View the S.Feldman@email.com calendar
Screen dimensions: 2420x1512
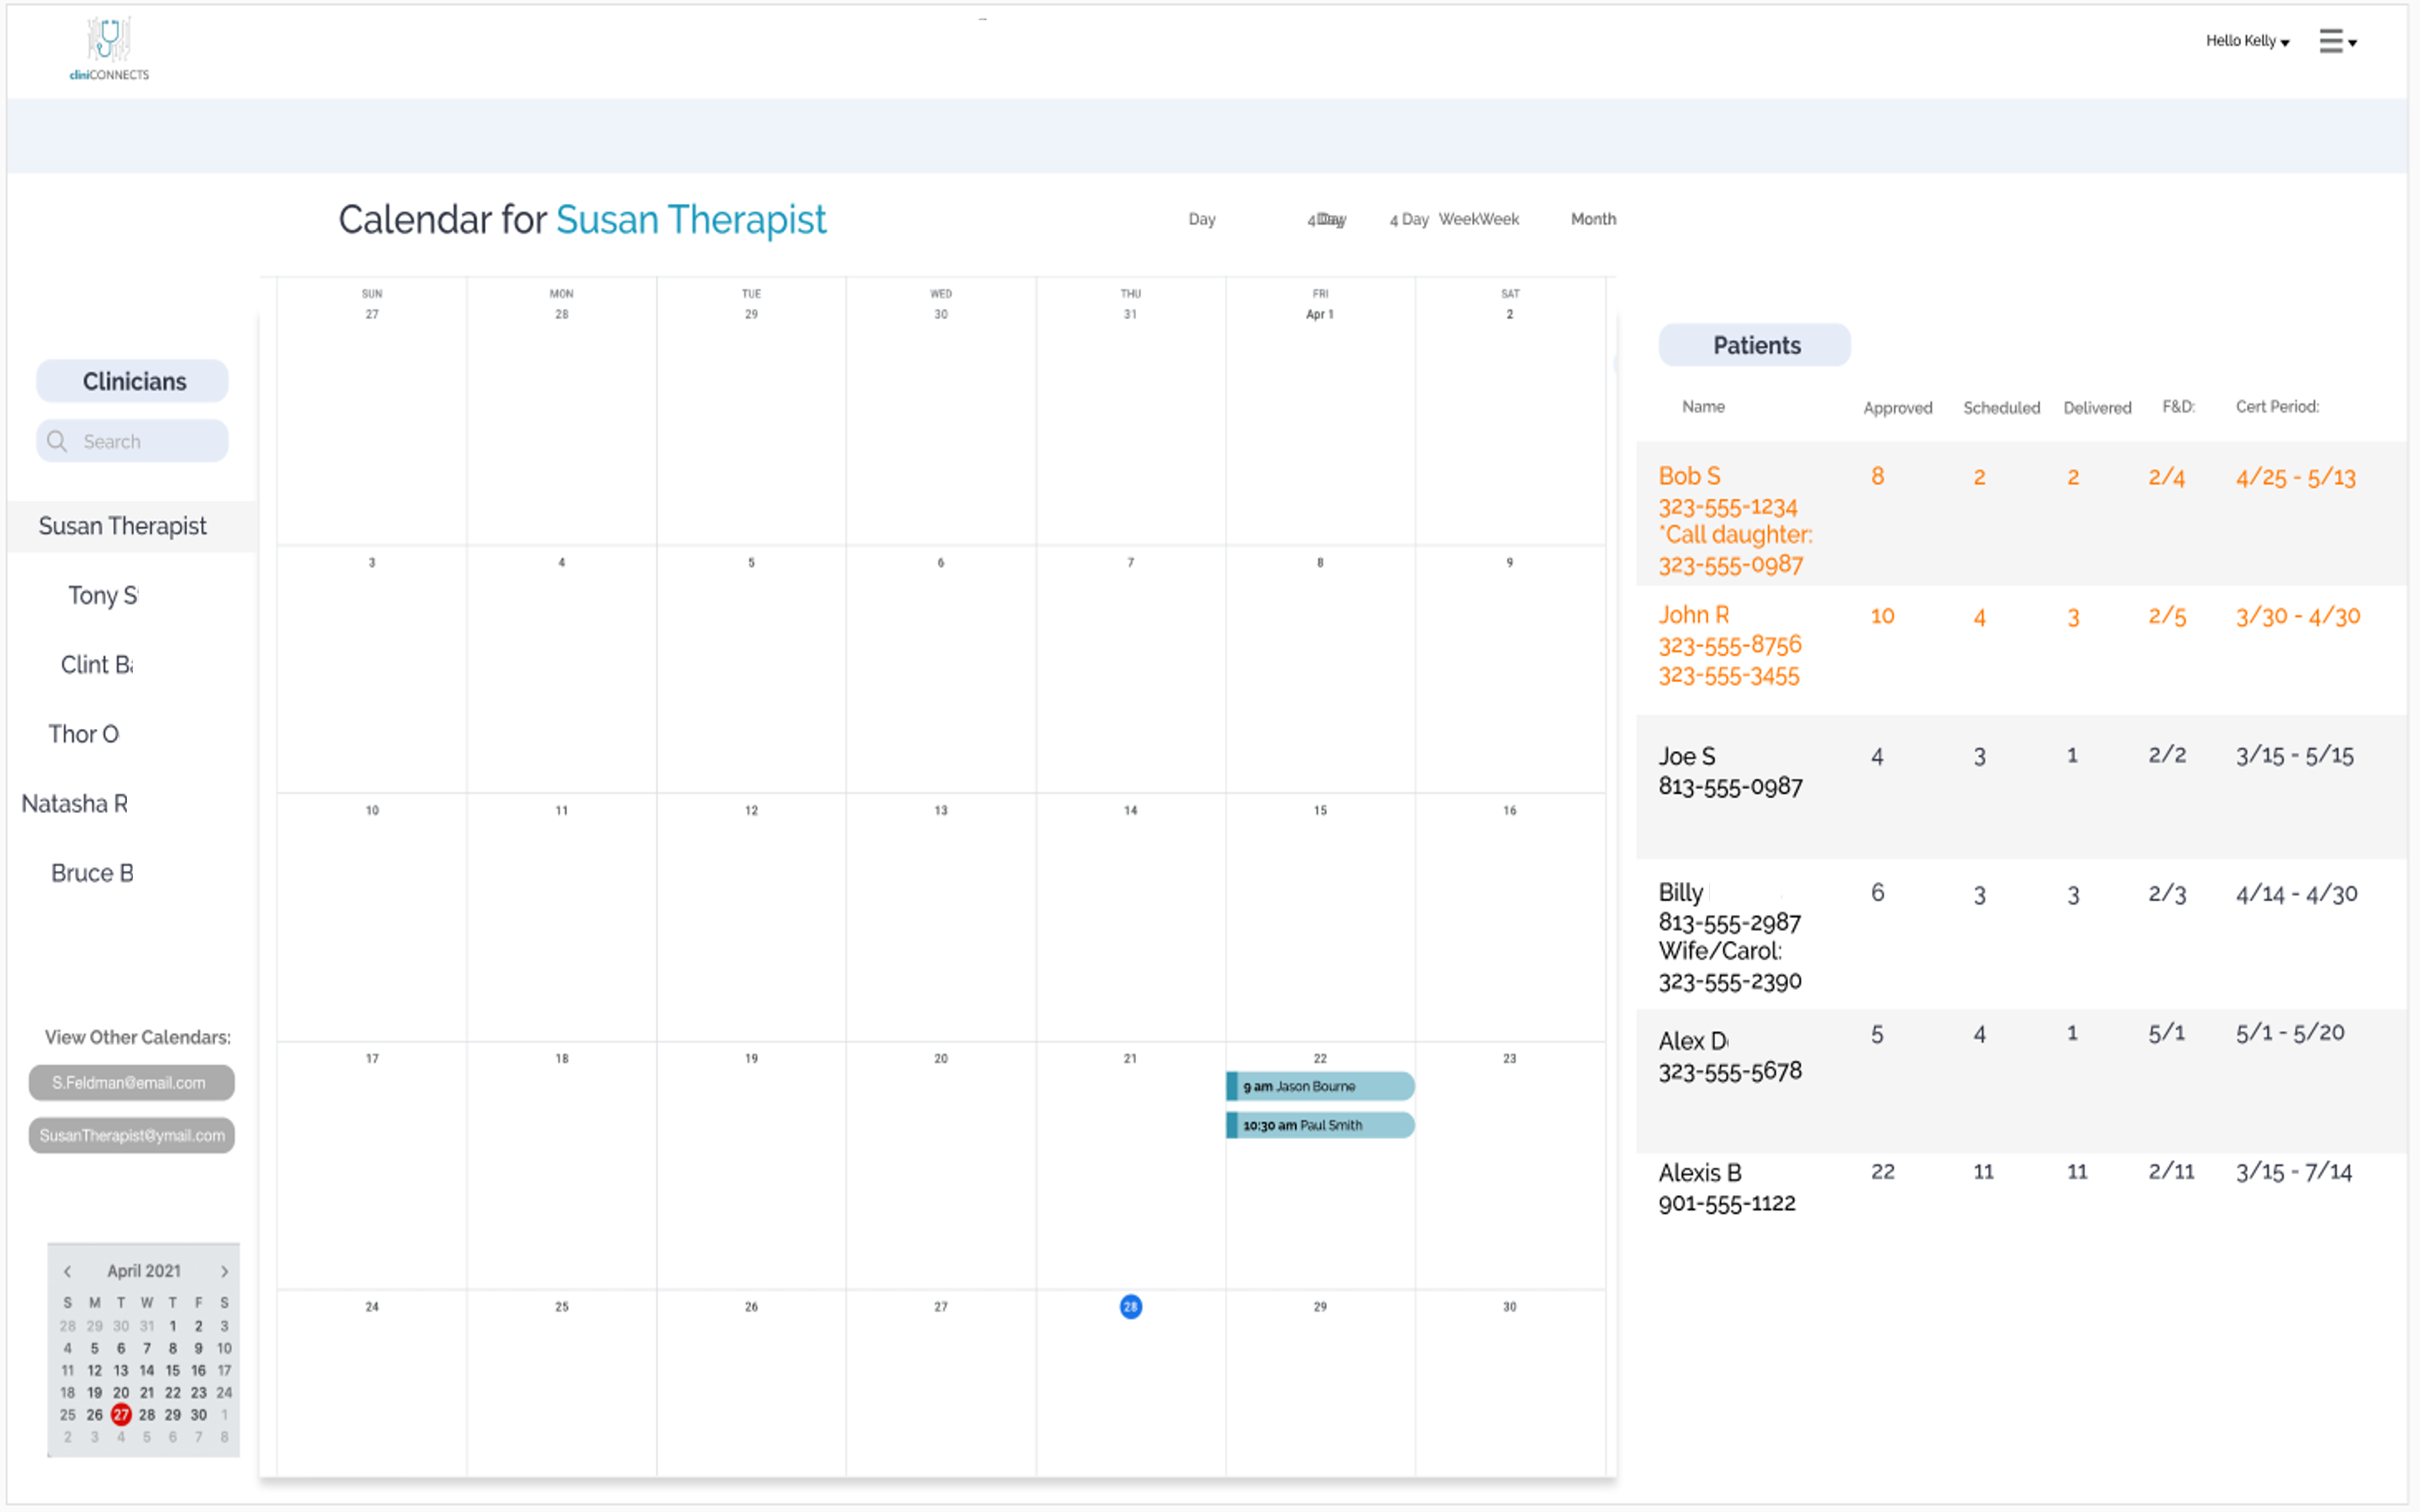[131, 1082]
